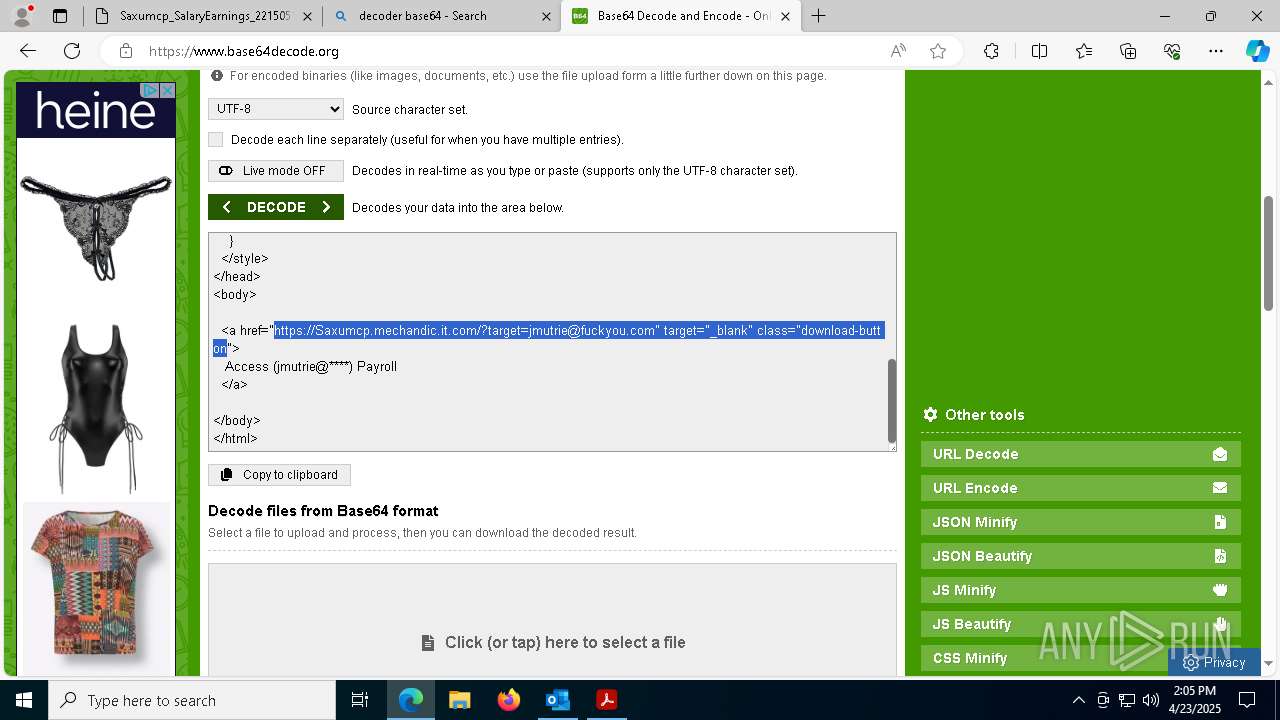
Task: Open browser extensions icon
Action: click(x=991, y=51)
